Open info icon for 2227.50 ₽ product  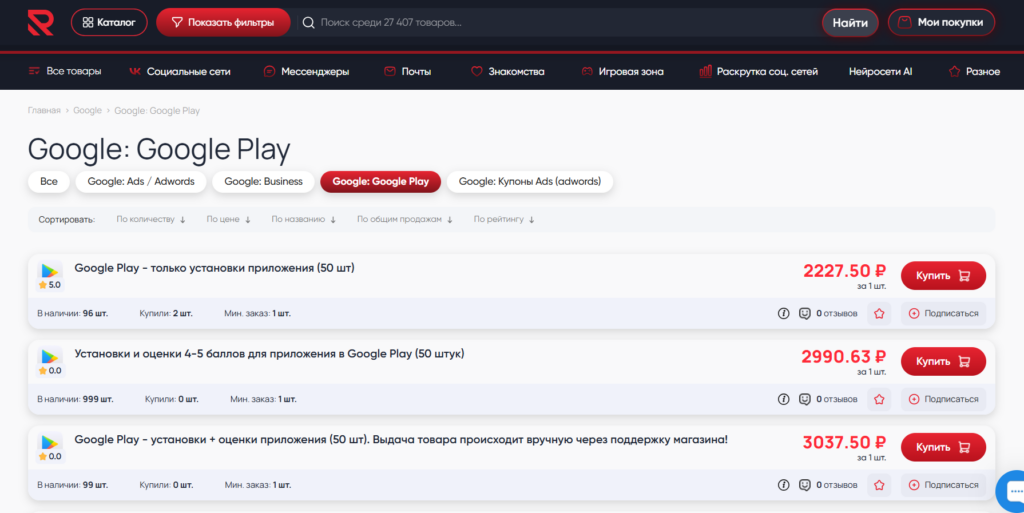coord(784,313)
